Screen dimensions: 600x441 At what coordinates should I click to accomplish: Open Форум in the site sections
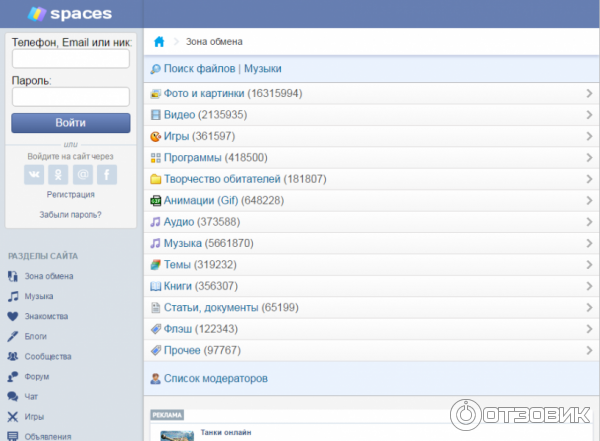(37, 377)
